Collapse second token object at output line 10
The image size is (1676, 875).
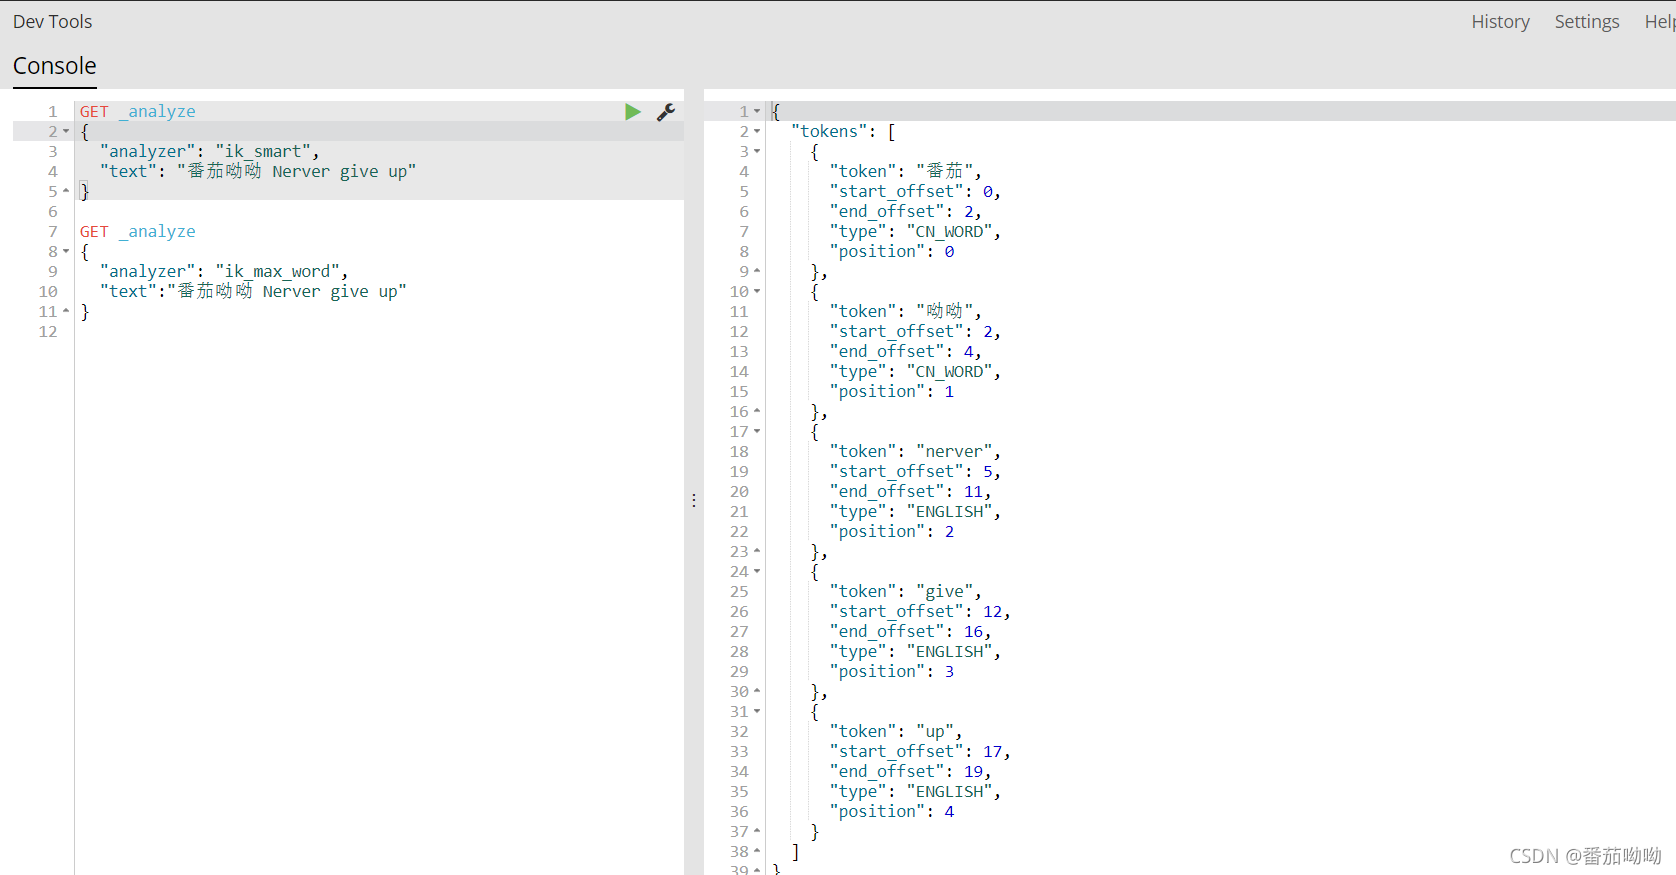pos(757,291)
